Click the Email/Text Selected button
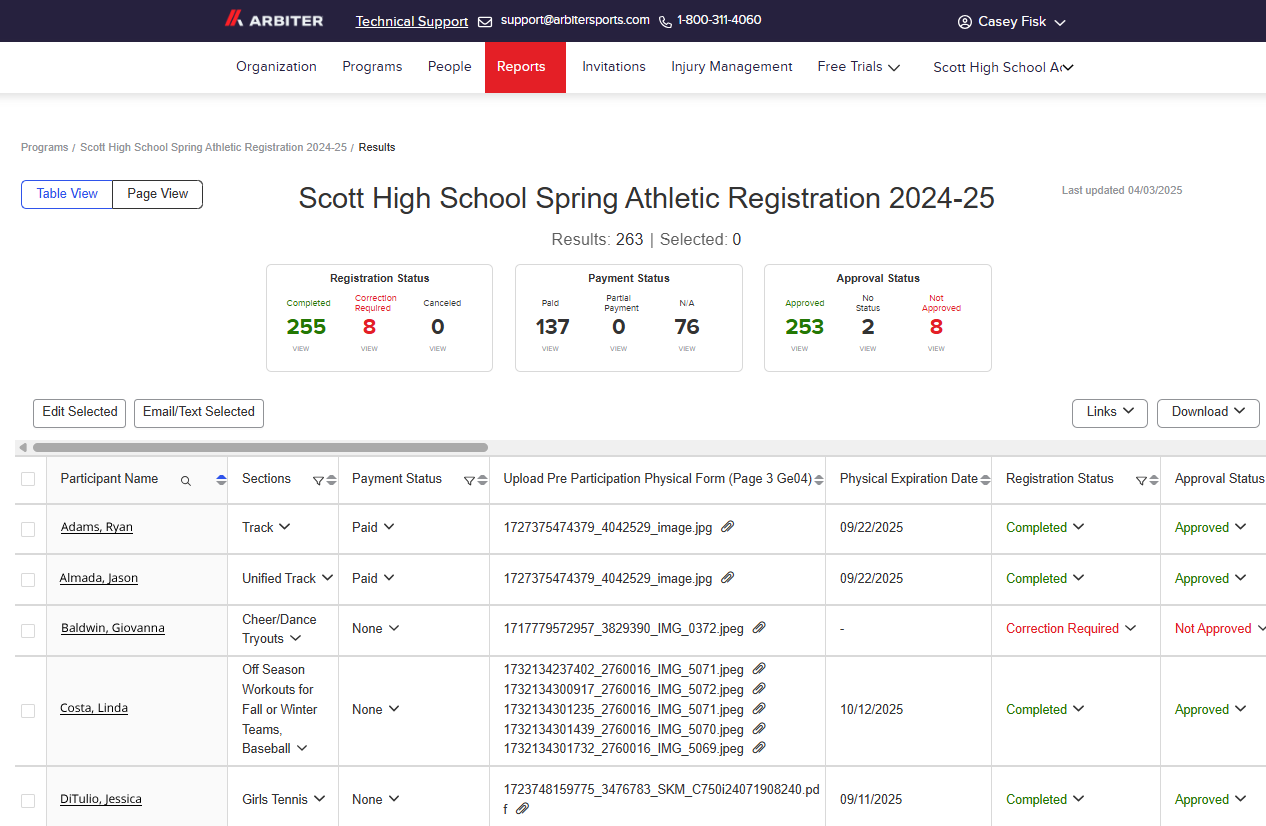The image size is (1266, 826). pyautogui.click(x=198, y=412)
